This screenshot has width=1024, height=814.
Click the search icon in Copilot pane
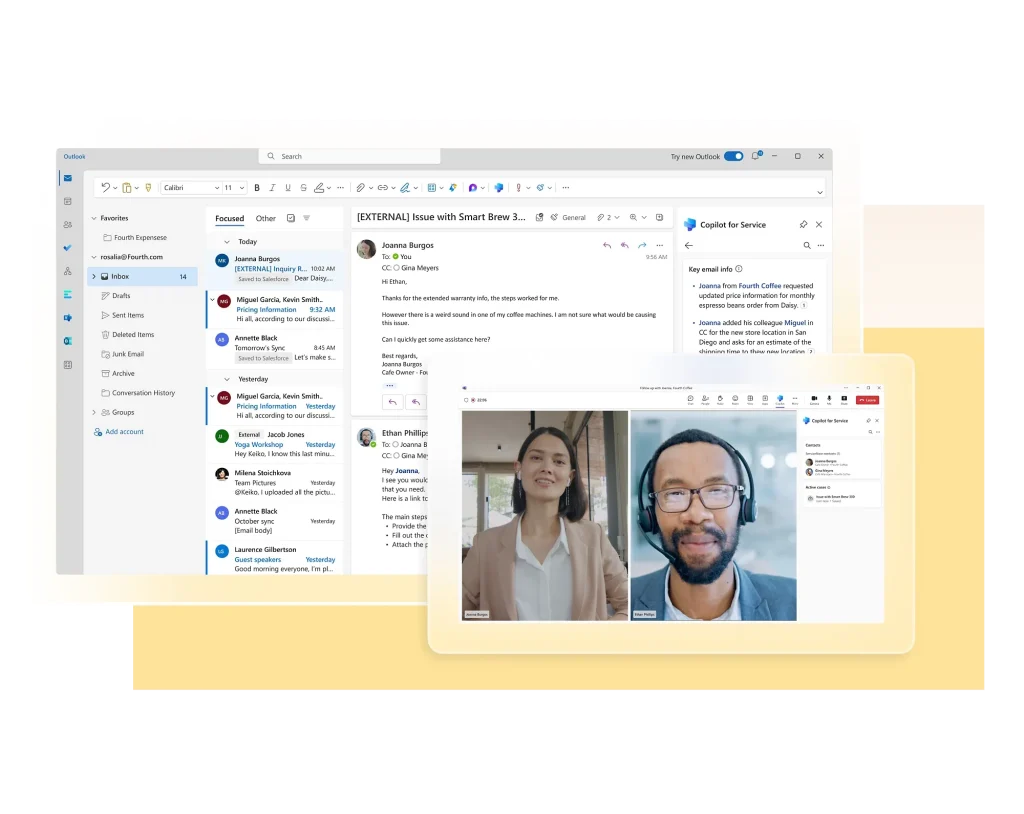click(x=807, y=245)
